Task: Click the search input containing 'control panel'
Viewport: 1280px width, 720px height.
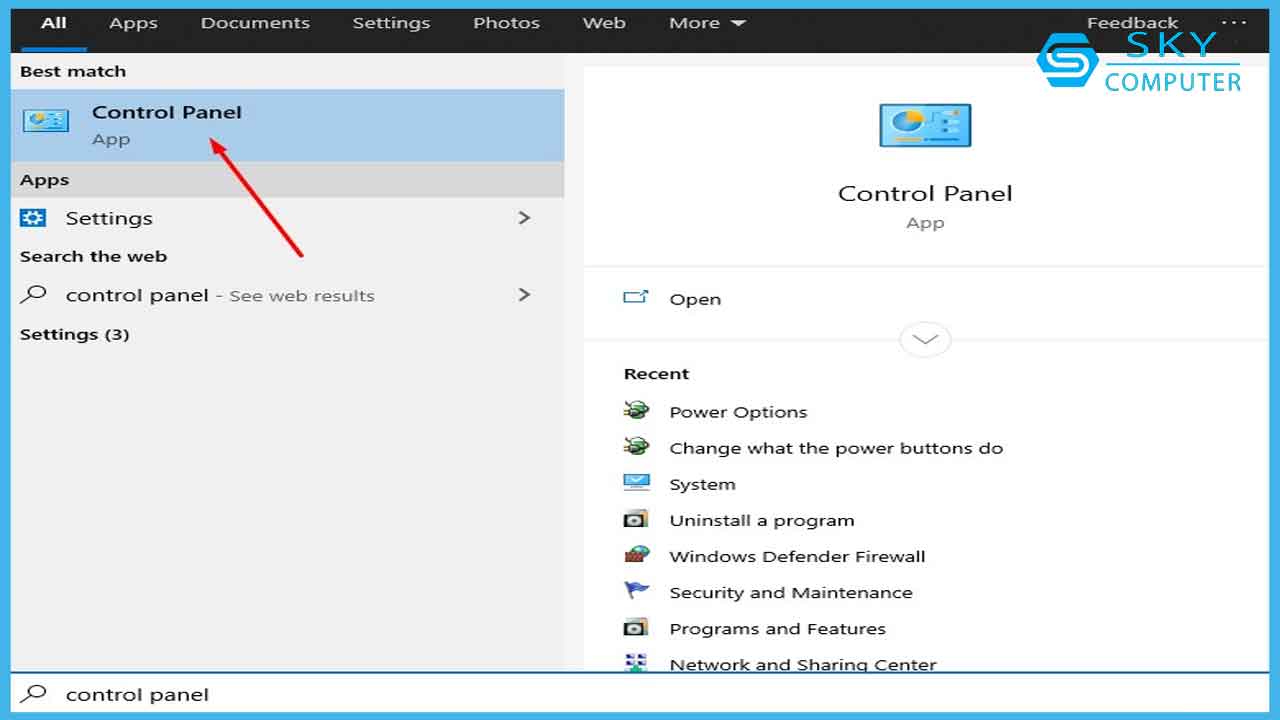Action: point(640,694)
